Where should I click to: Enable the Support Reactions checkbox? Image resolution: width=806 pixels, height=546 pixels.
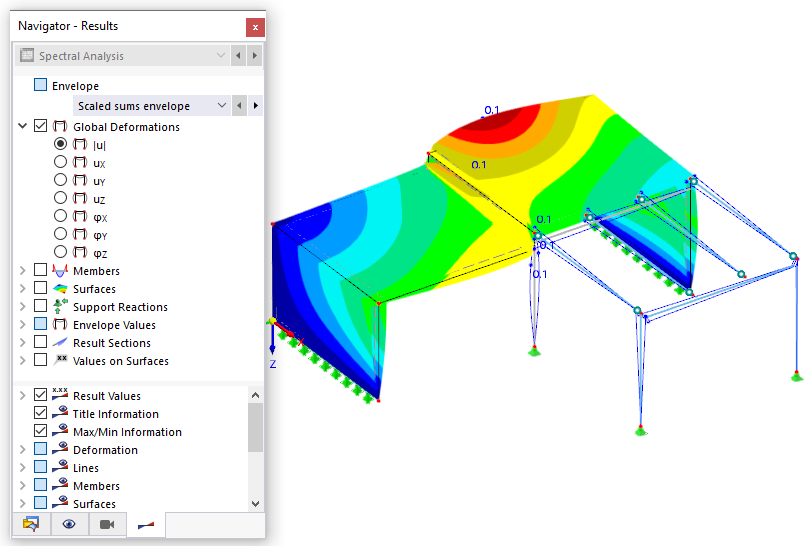coord(40,306)
